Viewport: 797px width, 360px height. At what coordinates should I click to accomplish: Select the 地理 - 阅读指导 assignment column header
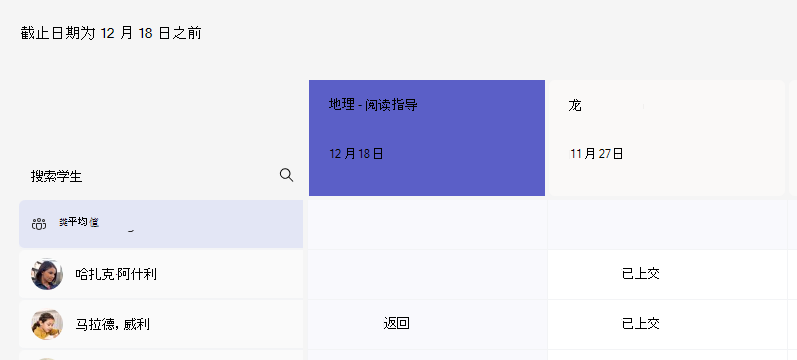[x=427, y=138]
